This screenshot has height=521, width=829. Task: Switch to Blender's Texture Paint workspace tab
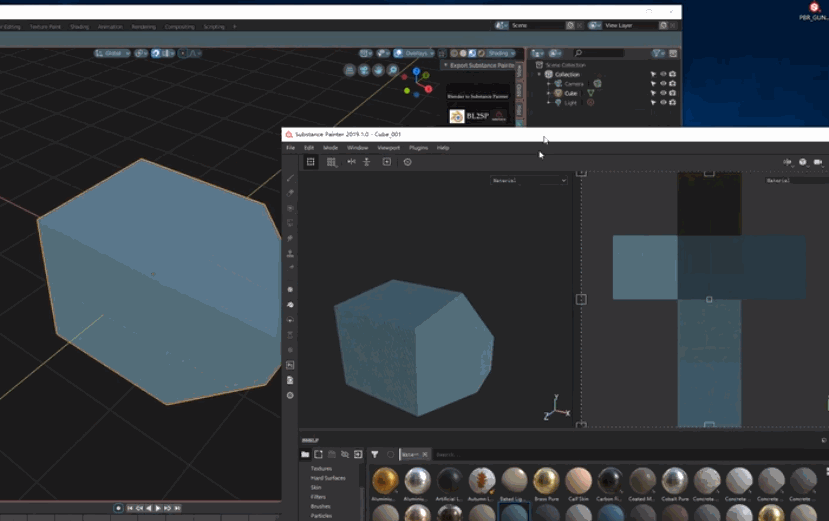click(45, 26)
